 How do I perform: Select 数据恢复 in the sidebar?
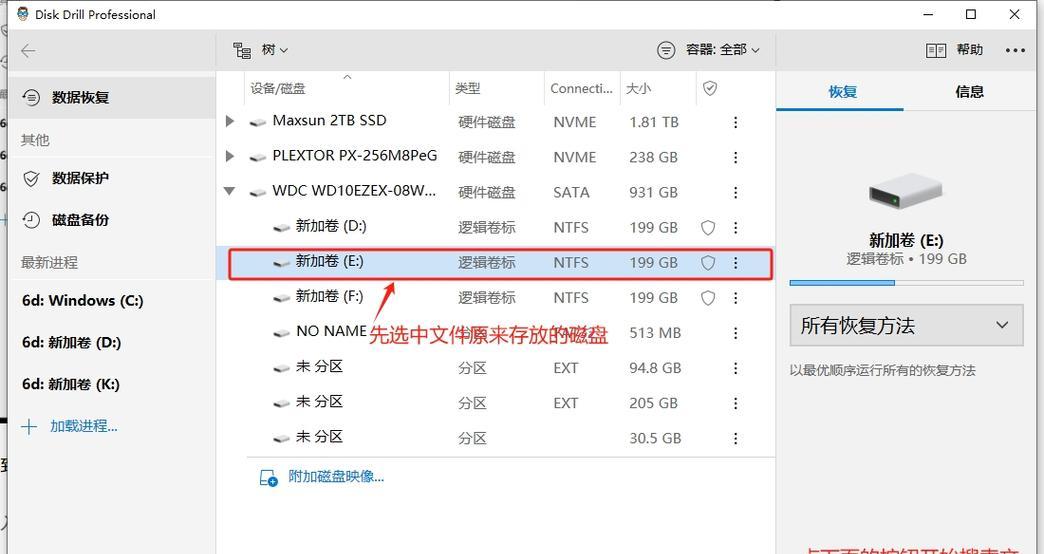tap(112, 98)
